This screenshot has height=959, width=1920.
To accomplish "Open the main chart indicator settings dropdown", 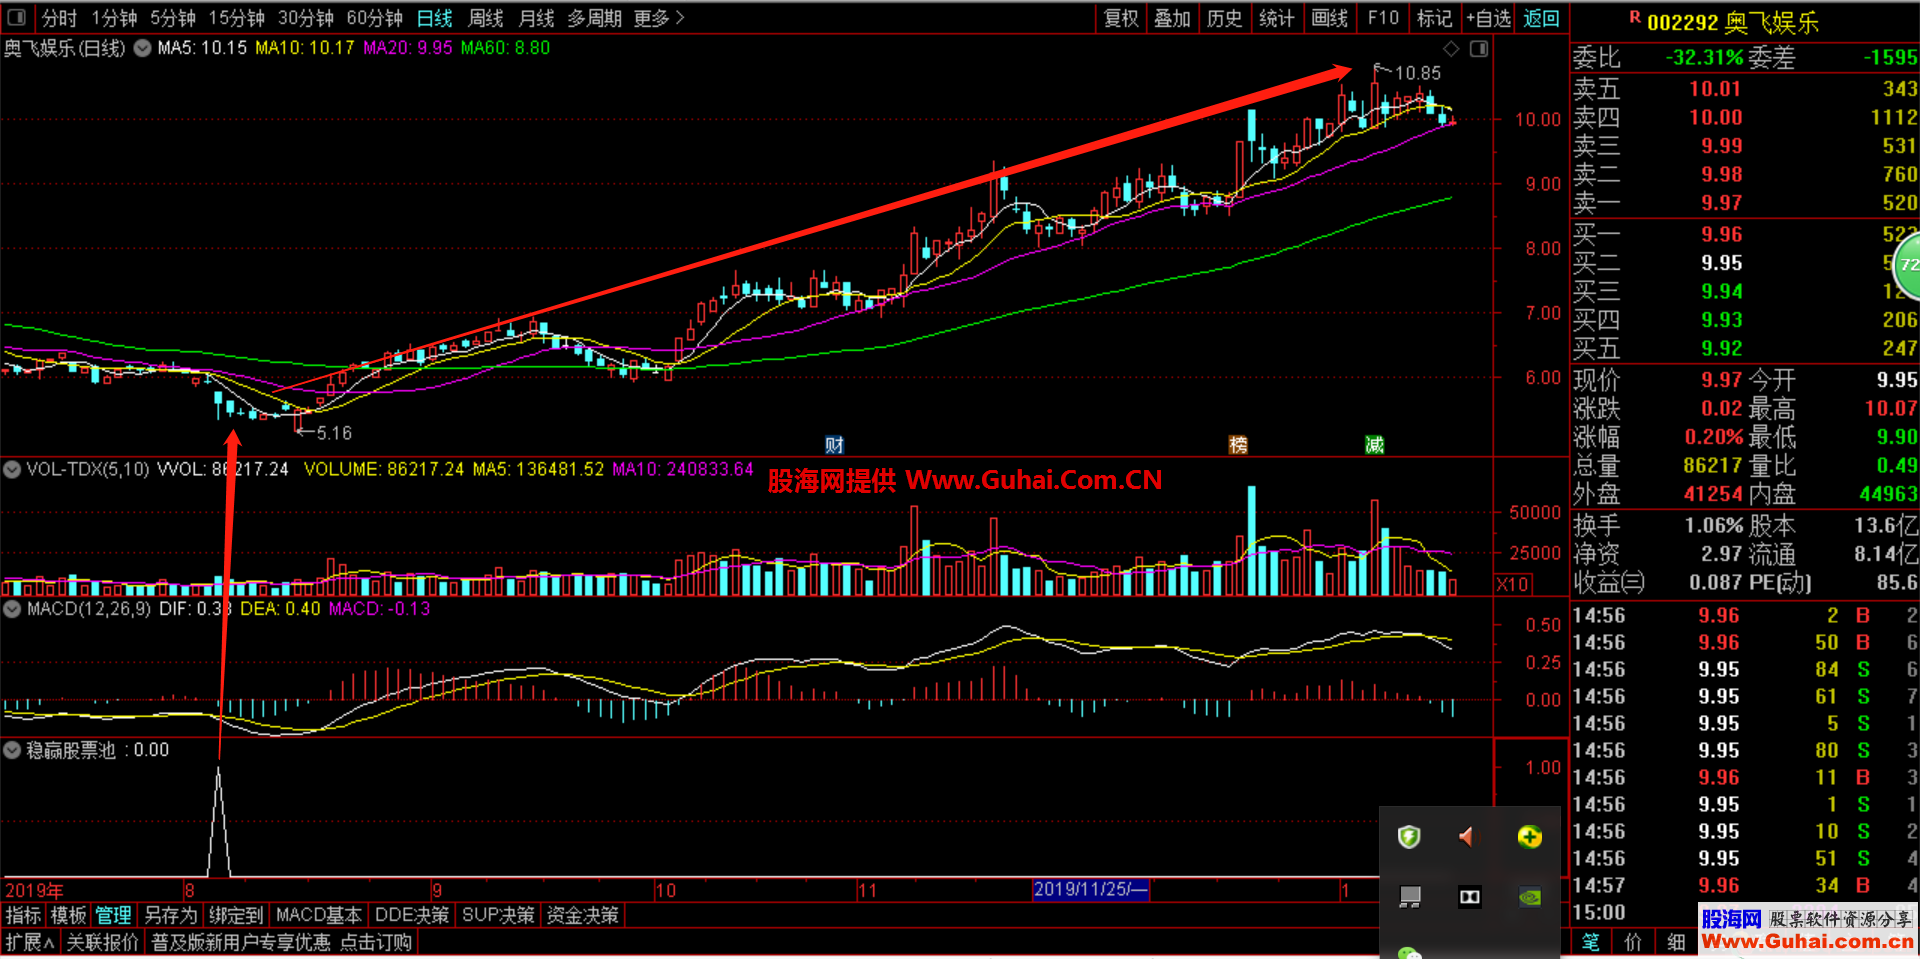I will tap(142, 48).
